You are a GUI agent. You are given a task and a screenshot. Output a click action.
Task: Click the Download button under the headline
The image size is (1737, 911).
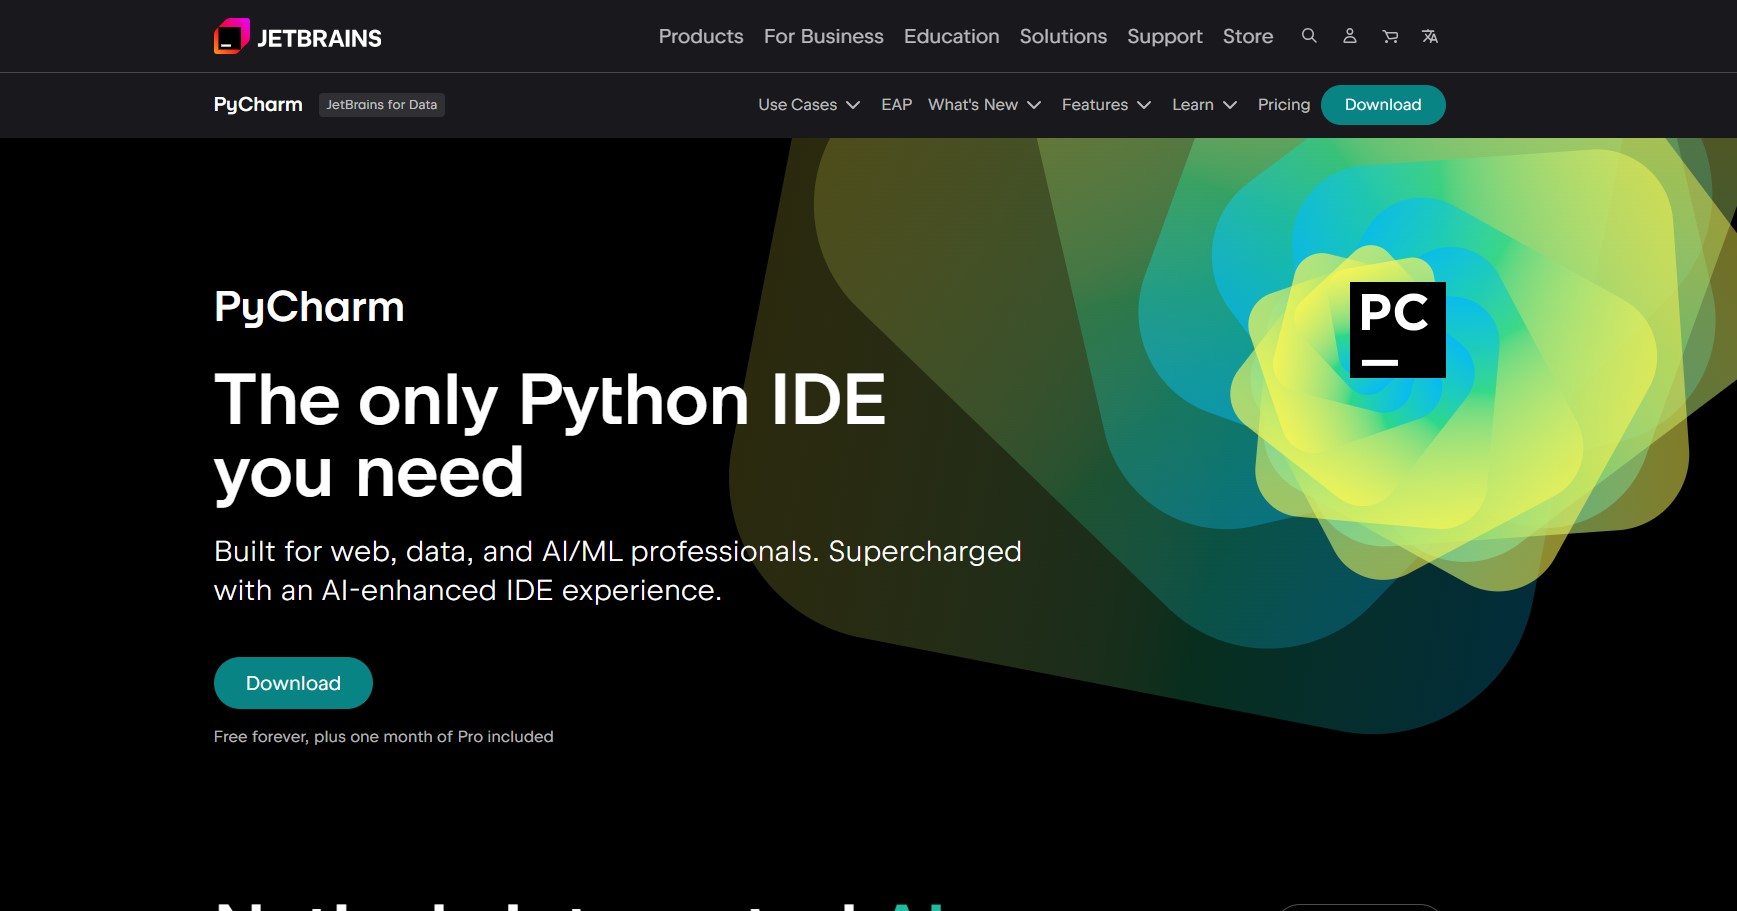pos(293,683)
